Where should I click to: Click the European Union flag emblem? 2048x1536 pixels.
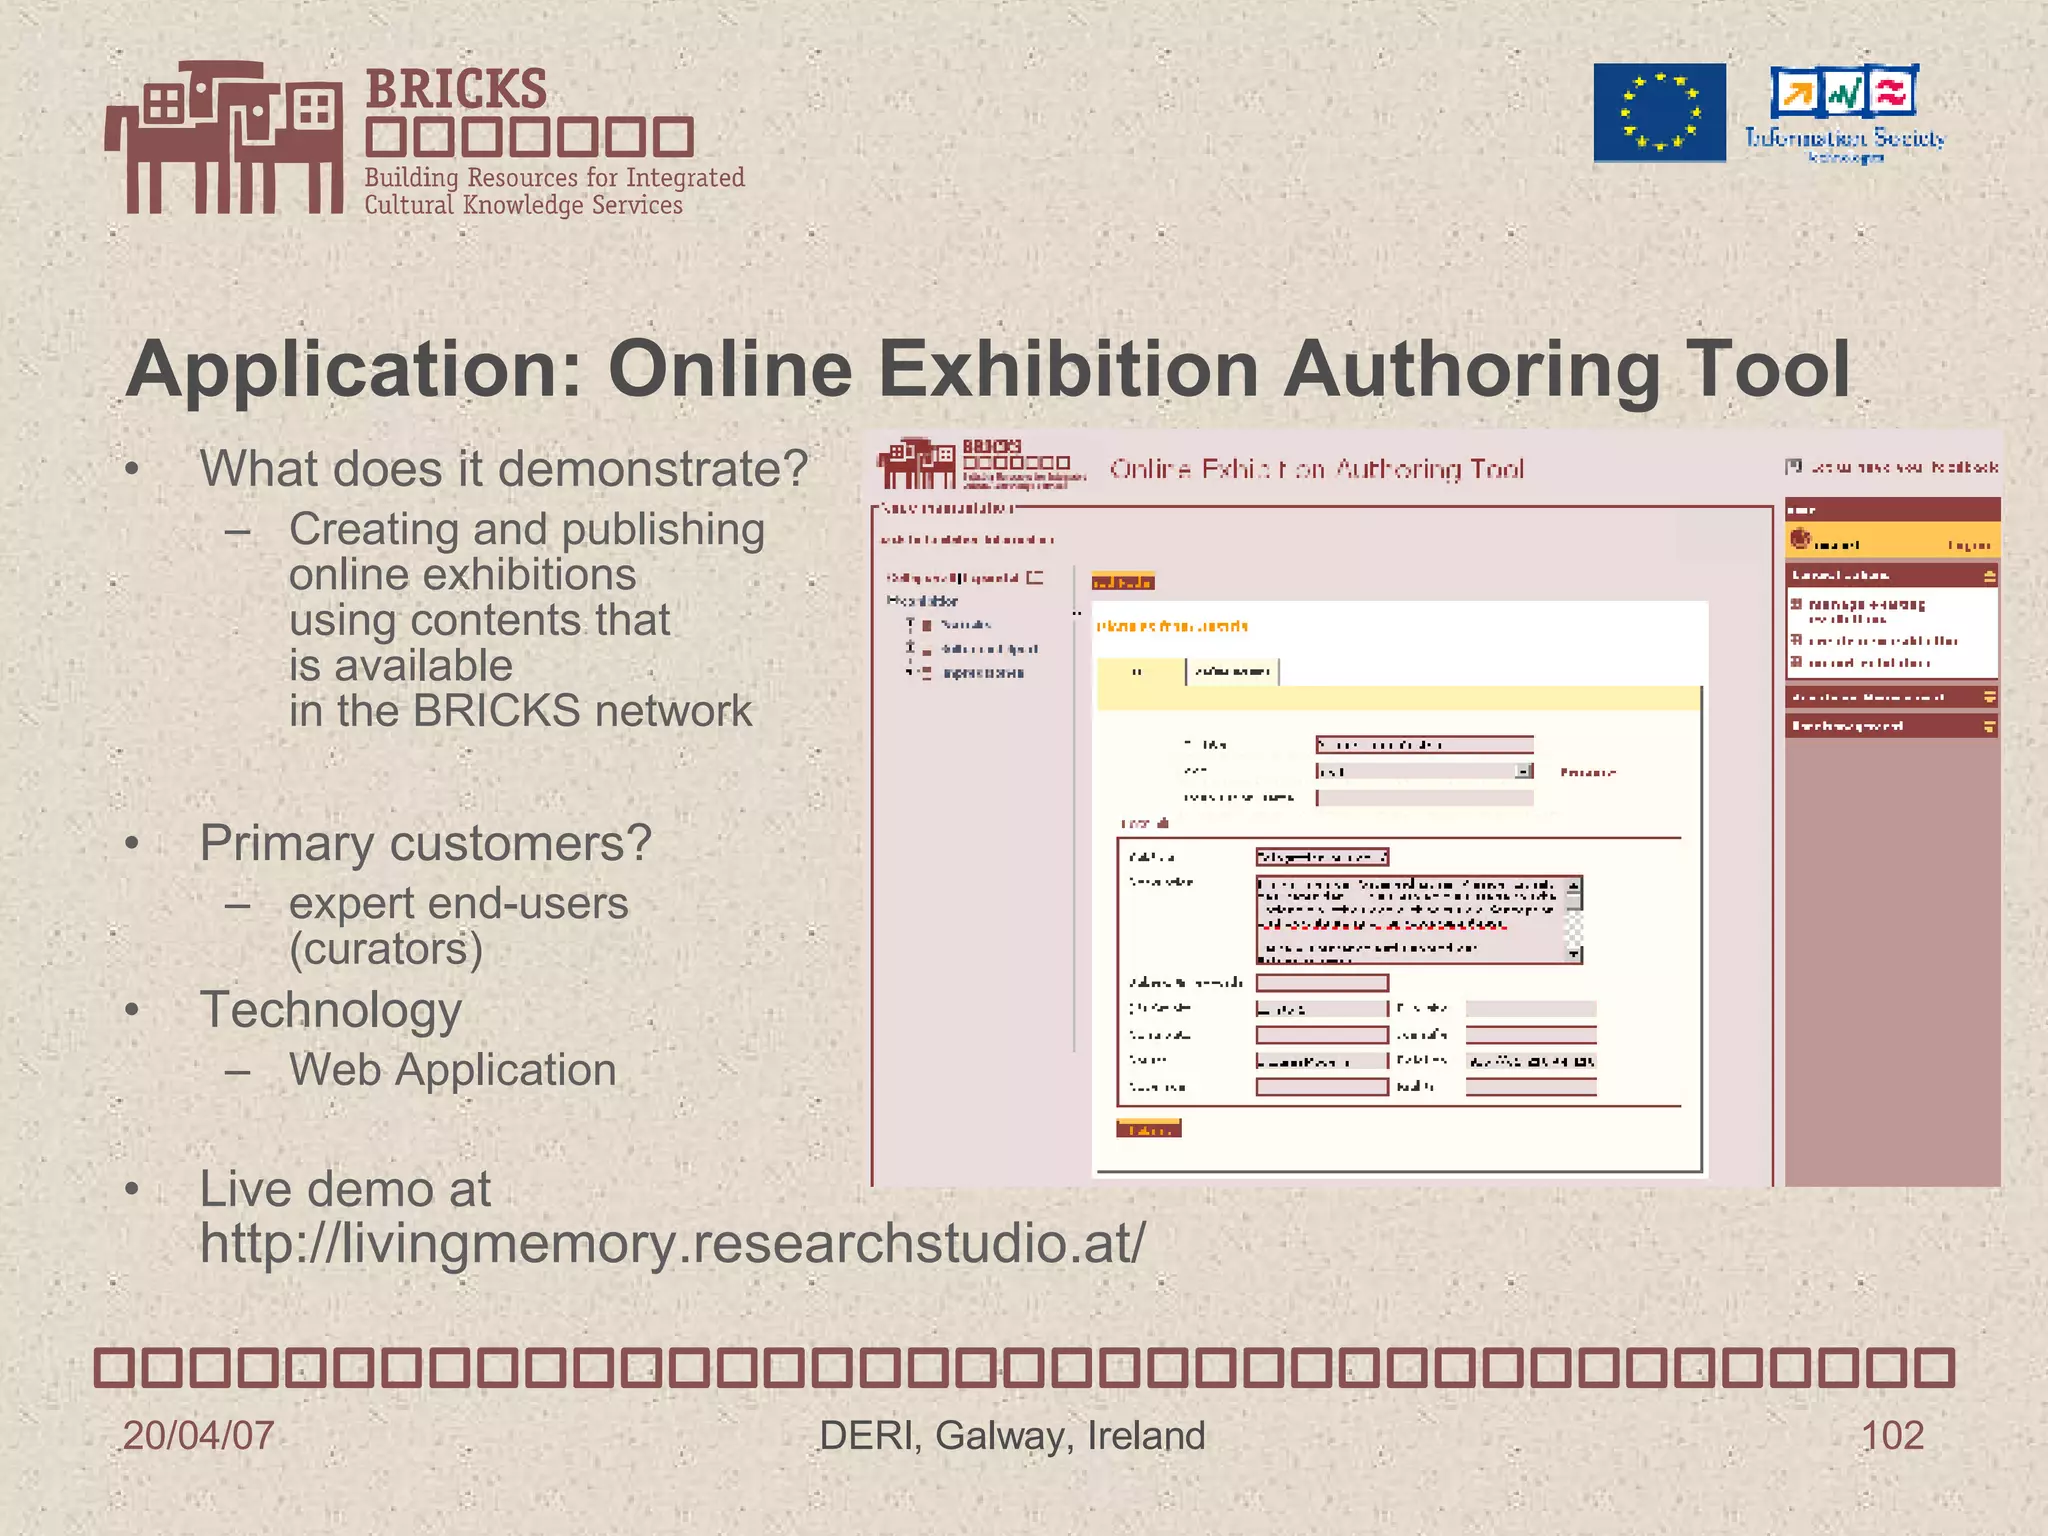1659,112
